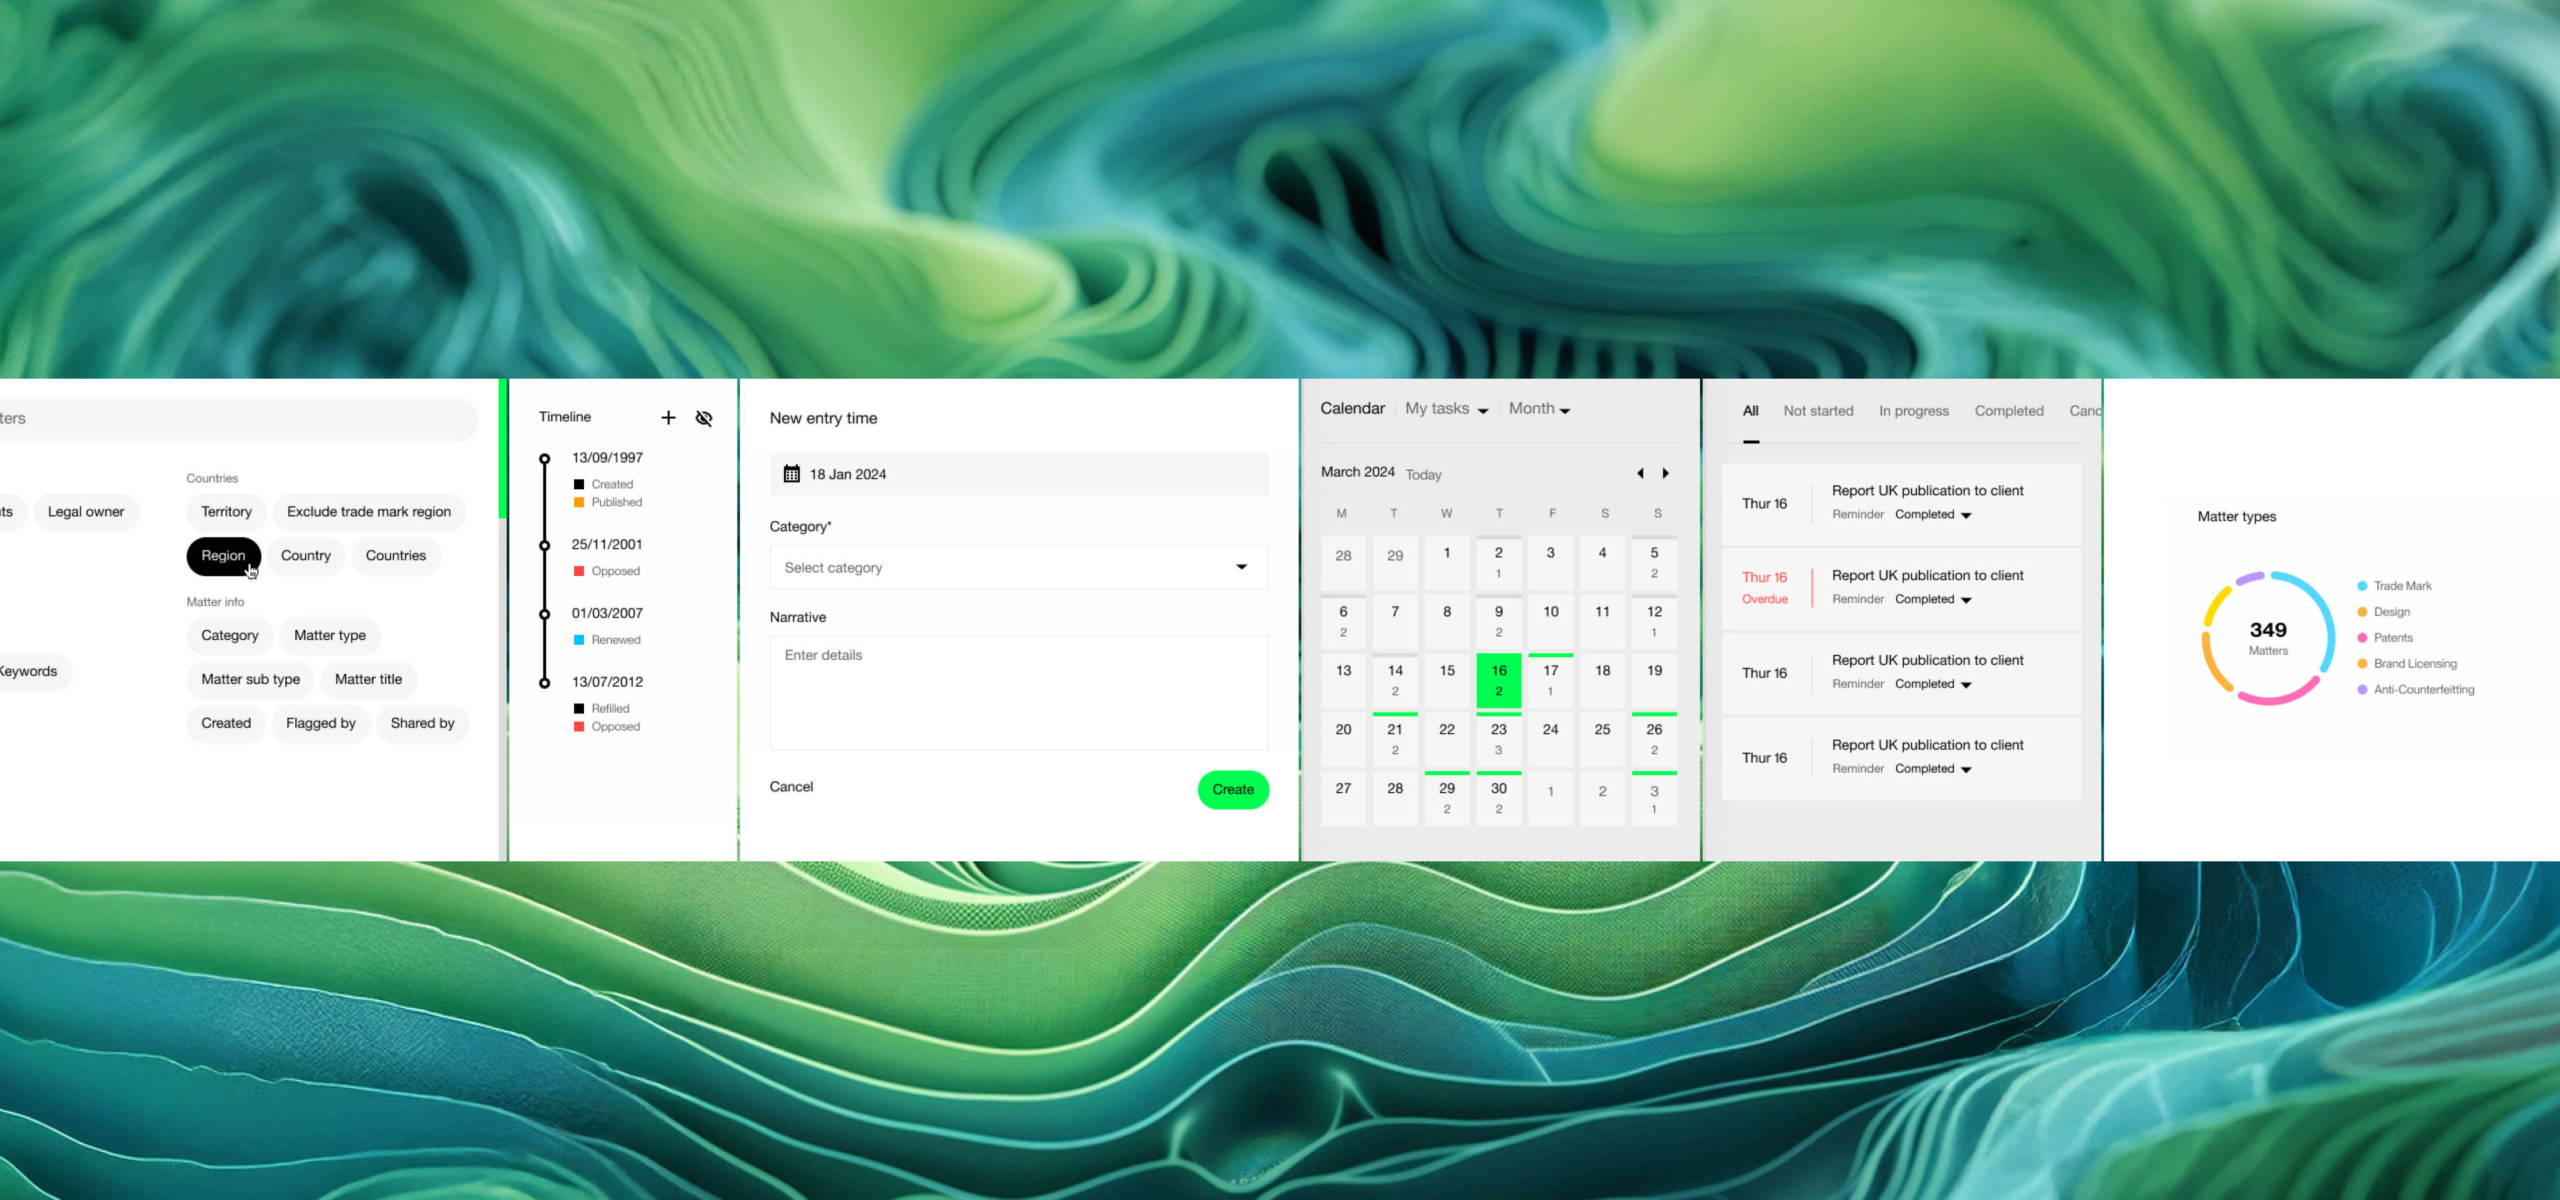Click the calendar icon beside 18 Jan 2024
2560x1200 pixels.
click(791, 474)
